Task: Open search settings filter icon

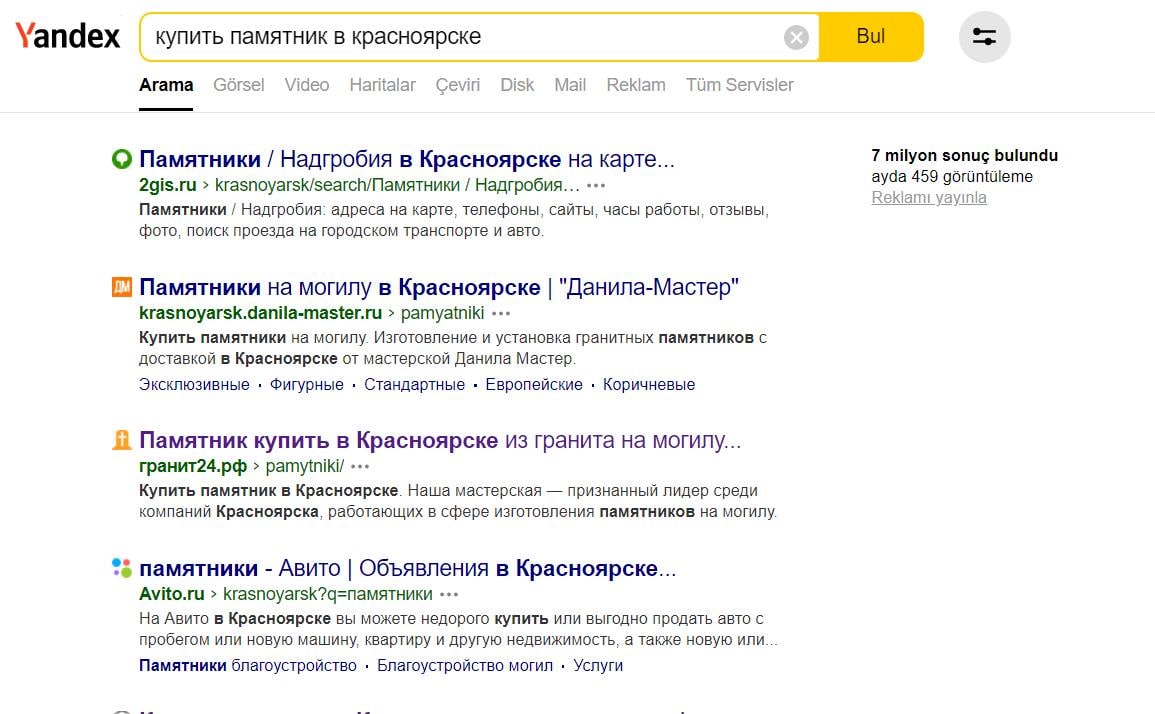Action: (x=984, y=37)
